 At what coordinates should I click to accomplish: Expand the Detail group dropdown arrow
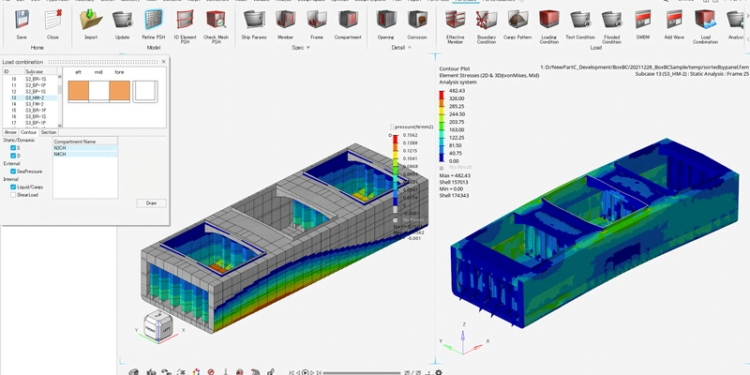pyautogui.click(x=409, y=48)
